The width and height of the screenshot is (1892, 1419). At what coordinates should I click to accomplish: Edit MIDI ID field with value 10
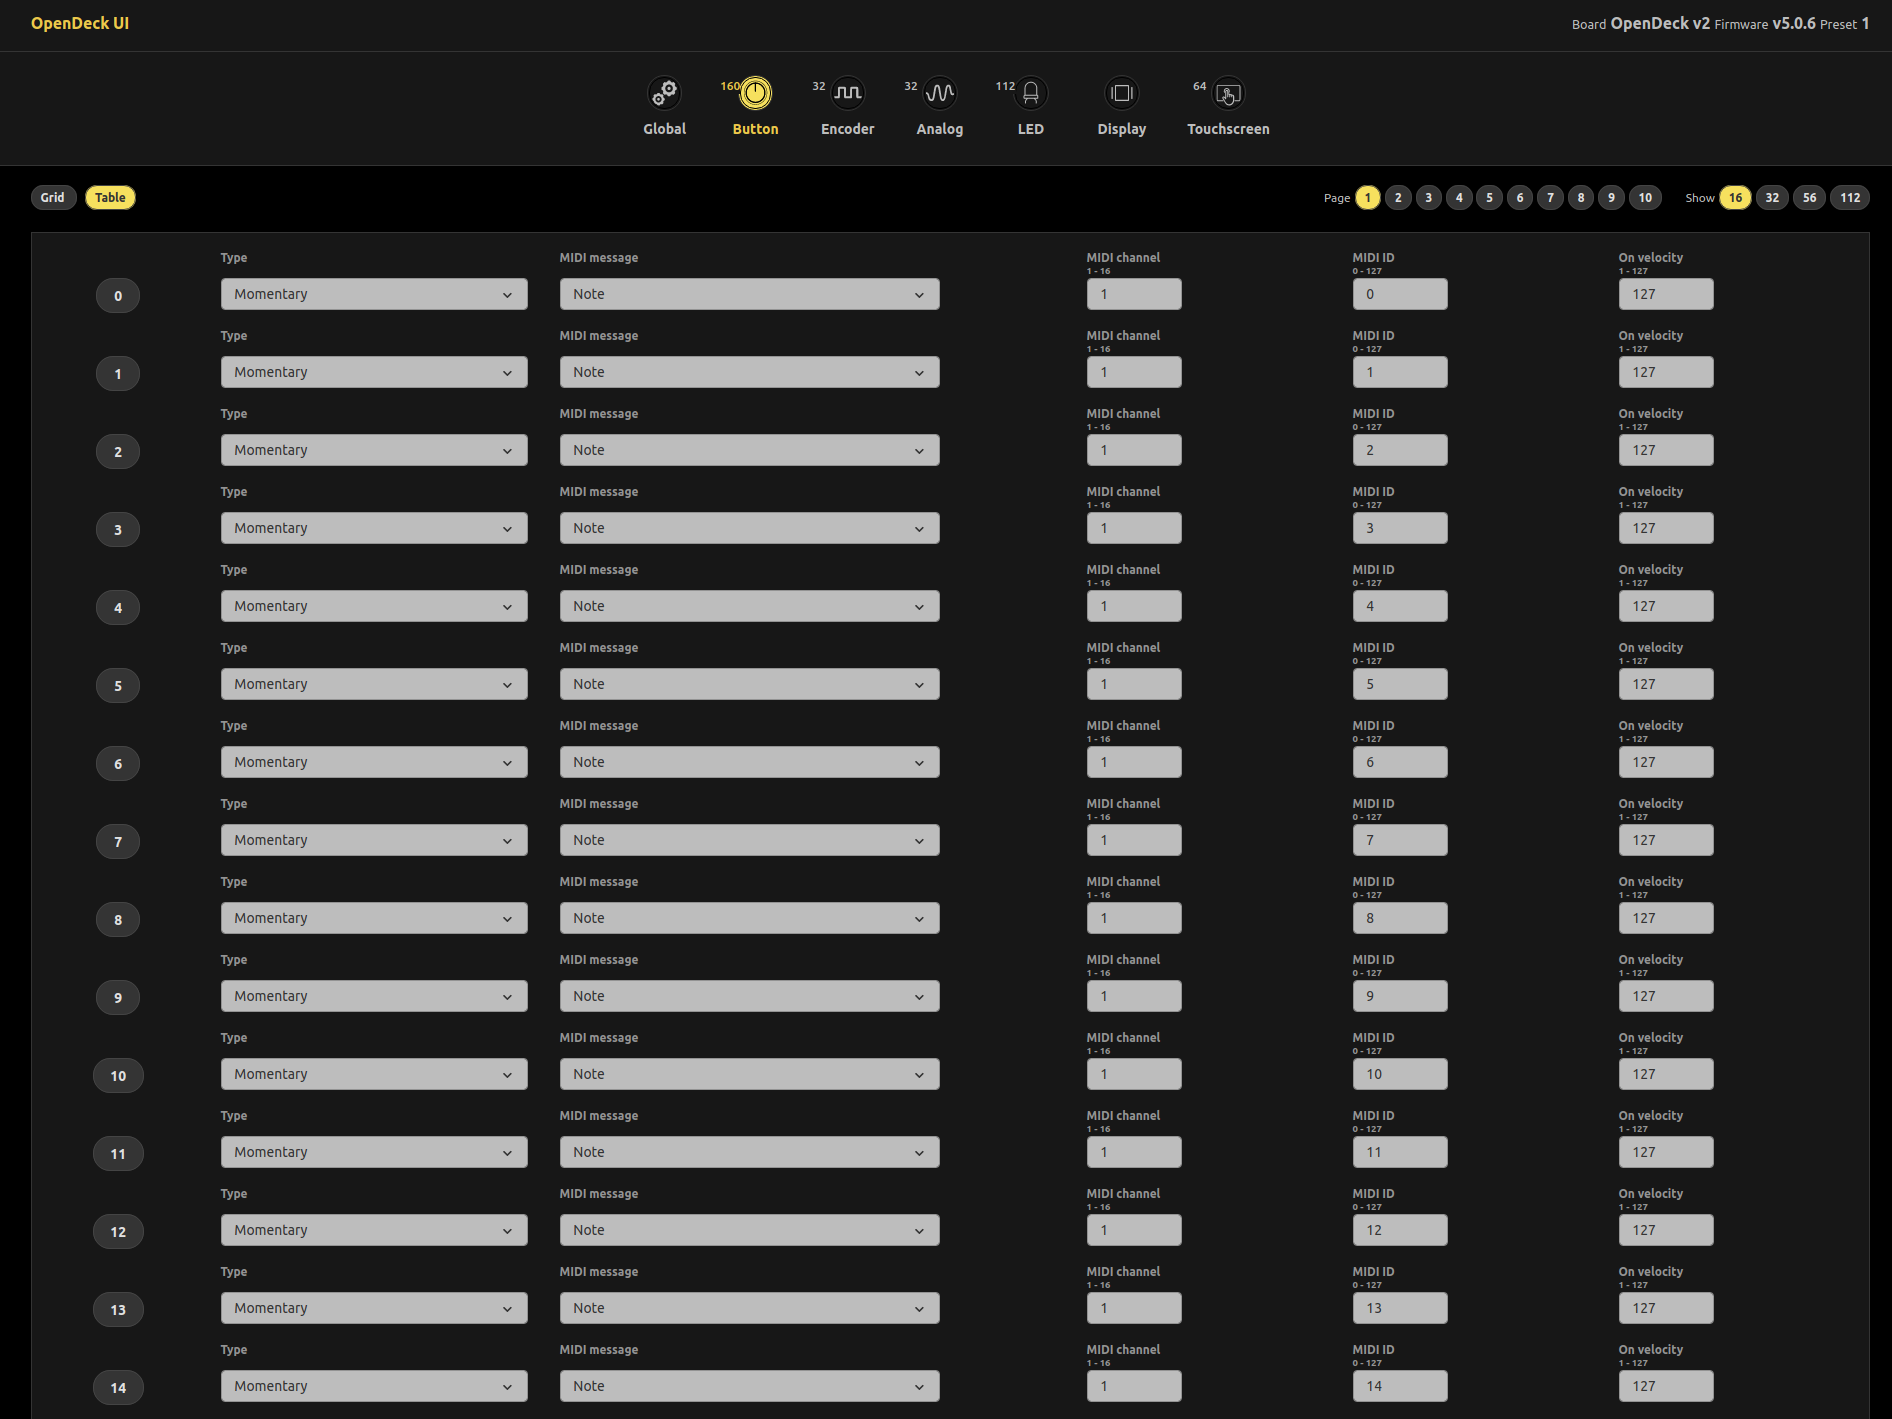(x=1400, y=1074)
